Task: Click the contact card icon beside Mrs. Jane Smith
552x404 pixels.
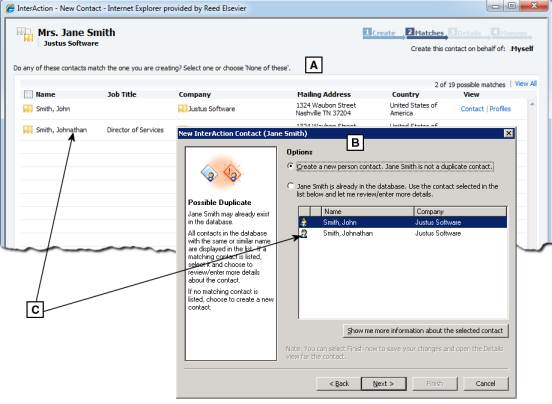Action: pos(24,34)
